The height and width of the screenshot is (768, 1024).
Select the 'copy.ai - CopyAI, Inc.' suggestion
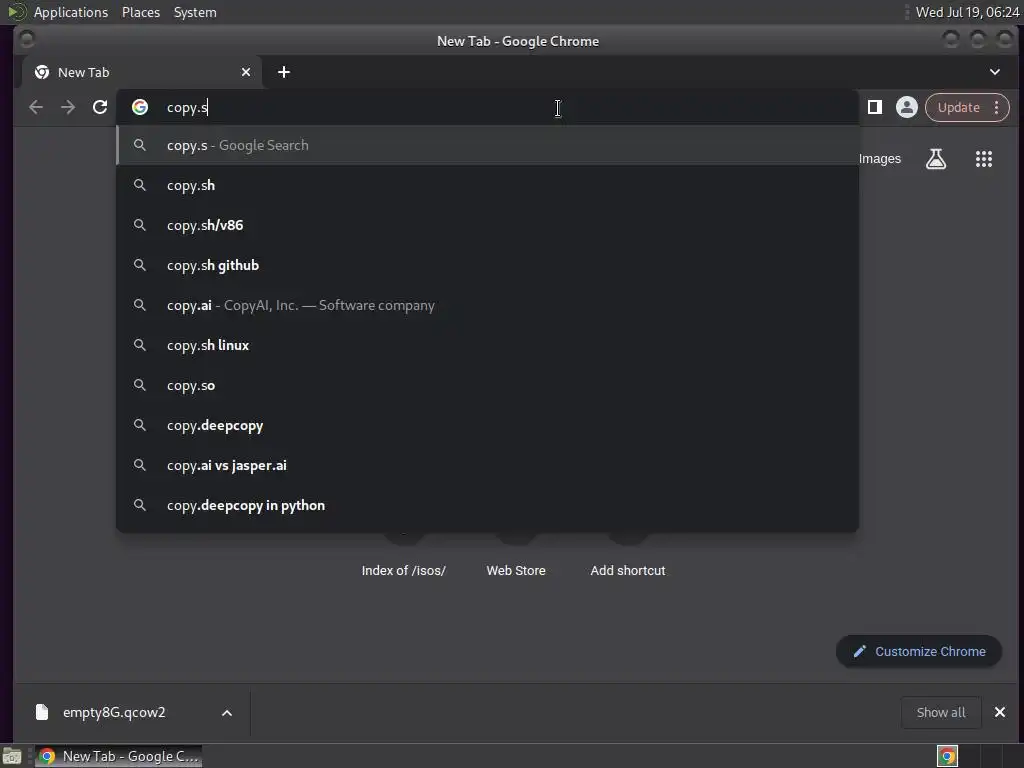[487, 305]
